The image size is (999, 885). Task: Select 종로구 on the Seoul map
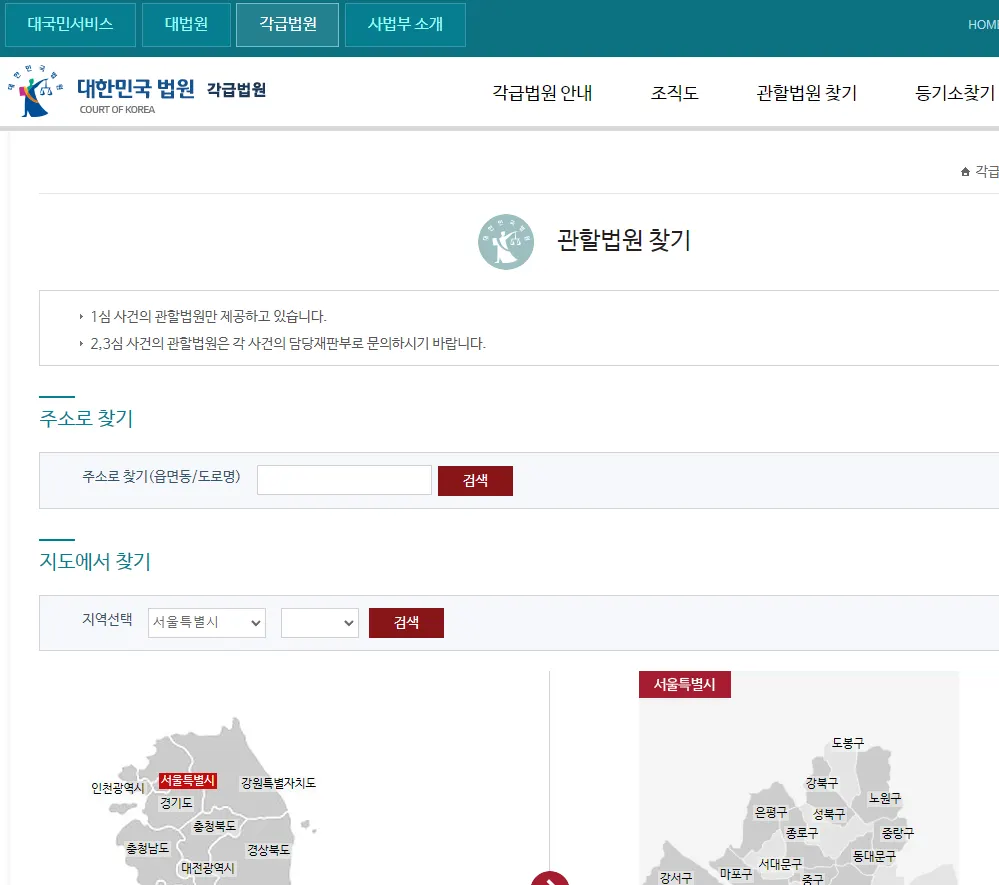tap(801, 833)
